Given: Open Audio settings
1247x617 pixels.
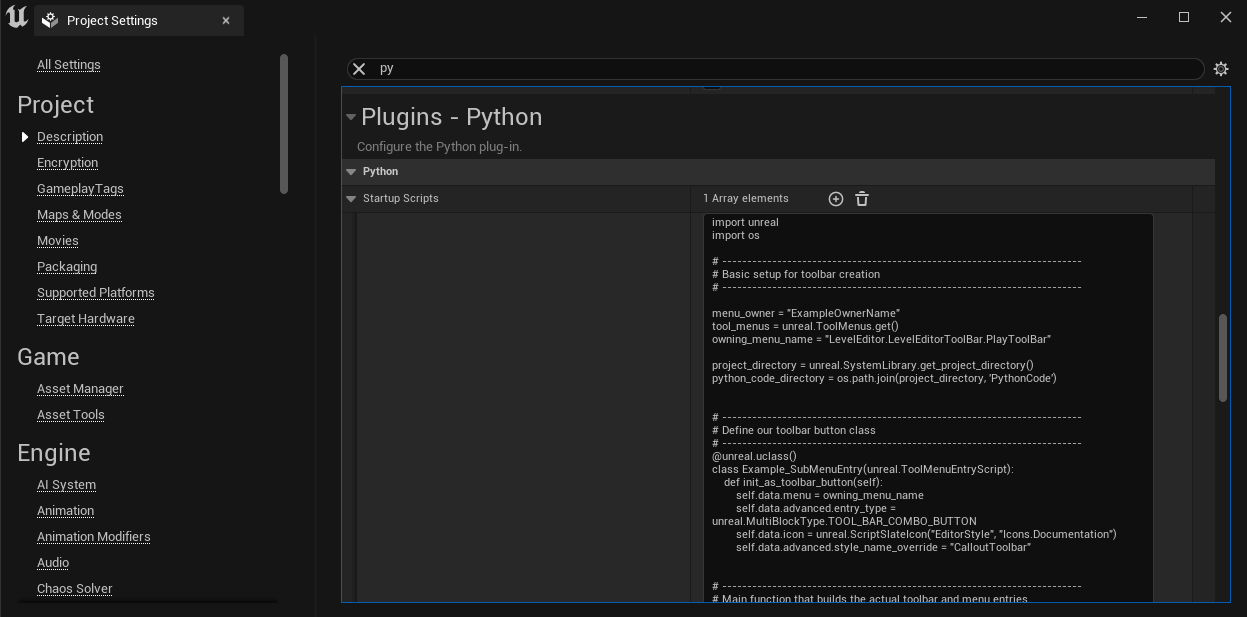Looking at the screenshot, I should pos(53,563).
